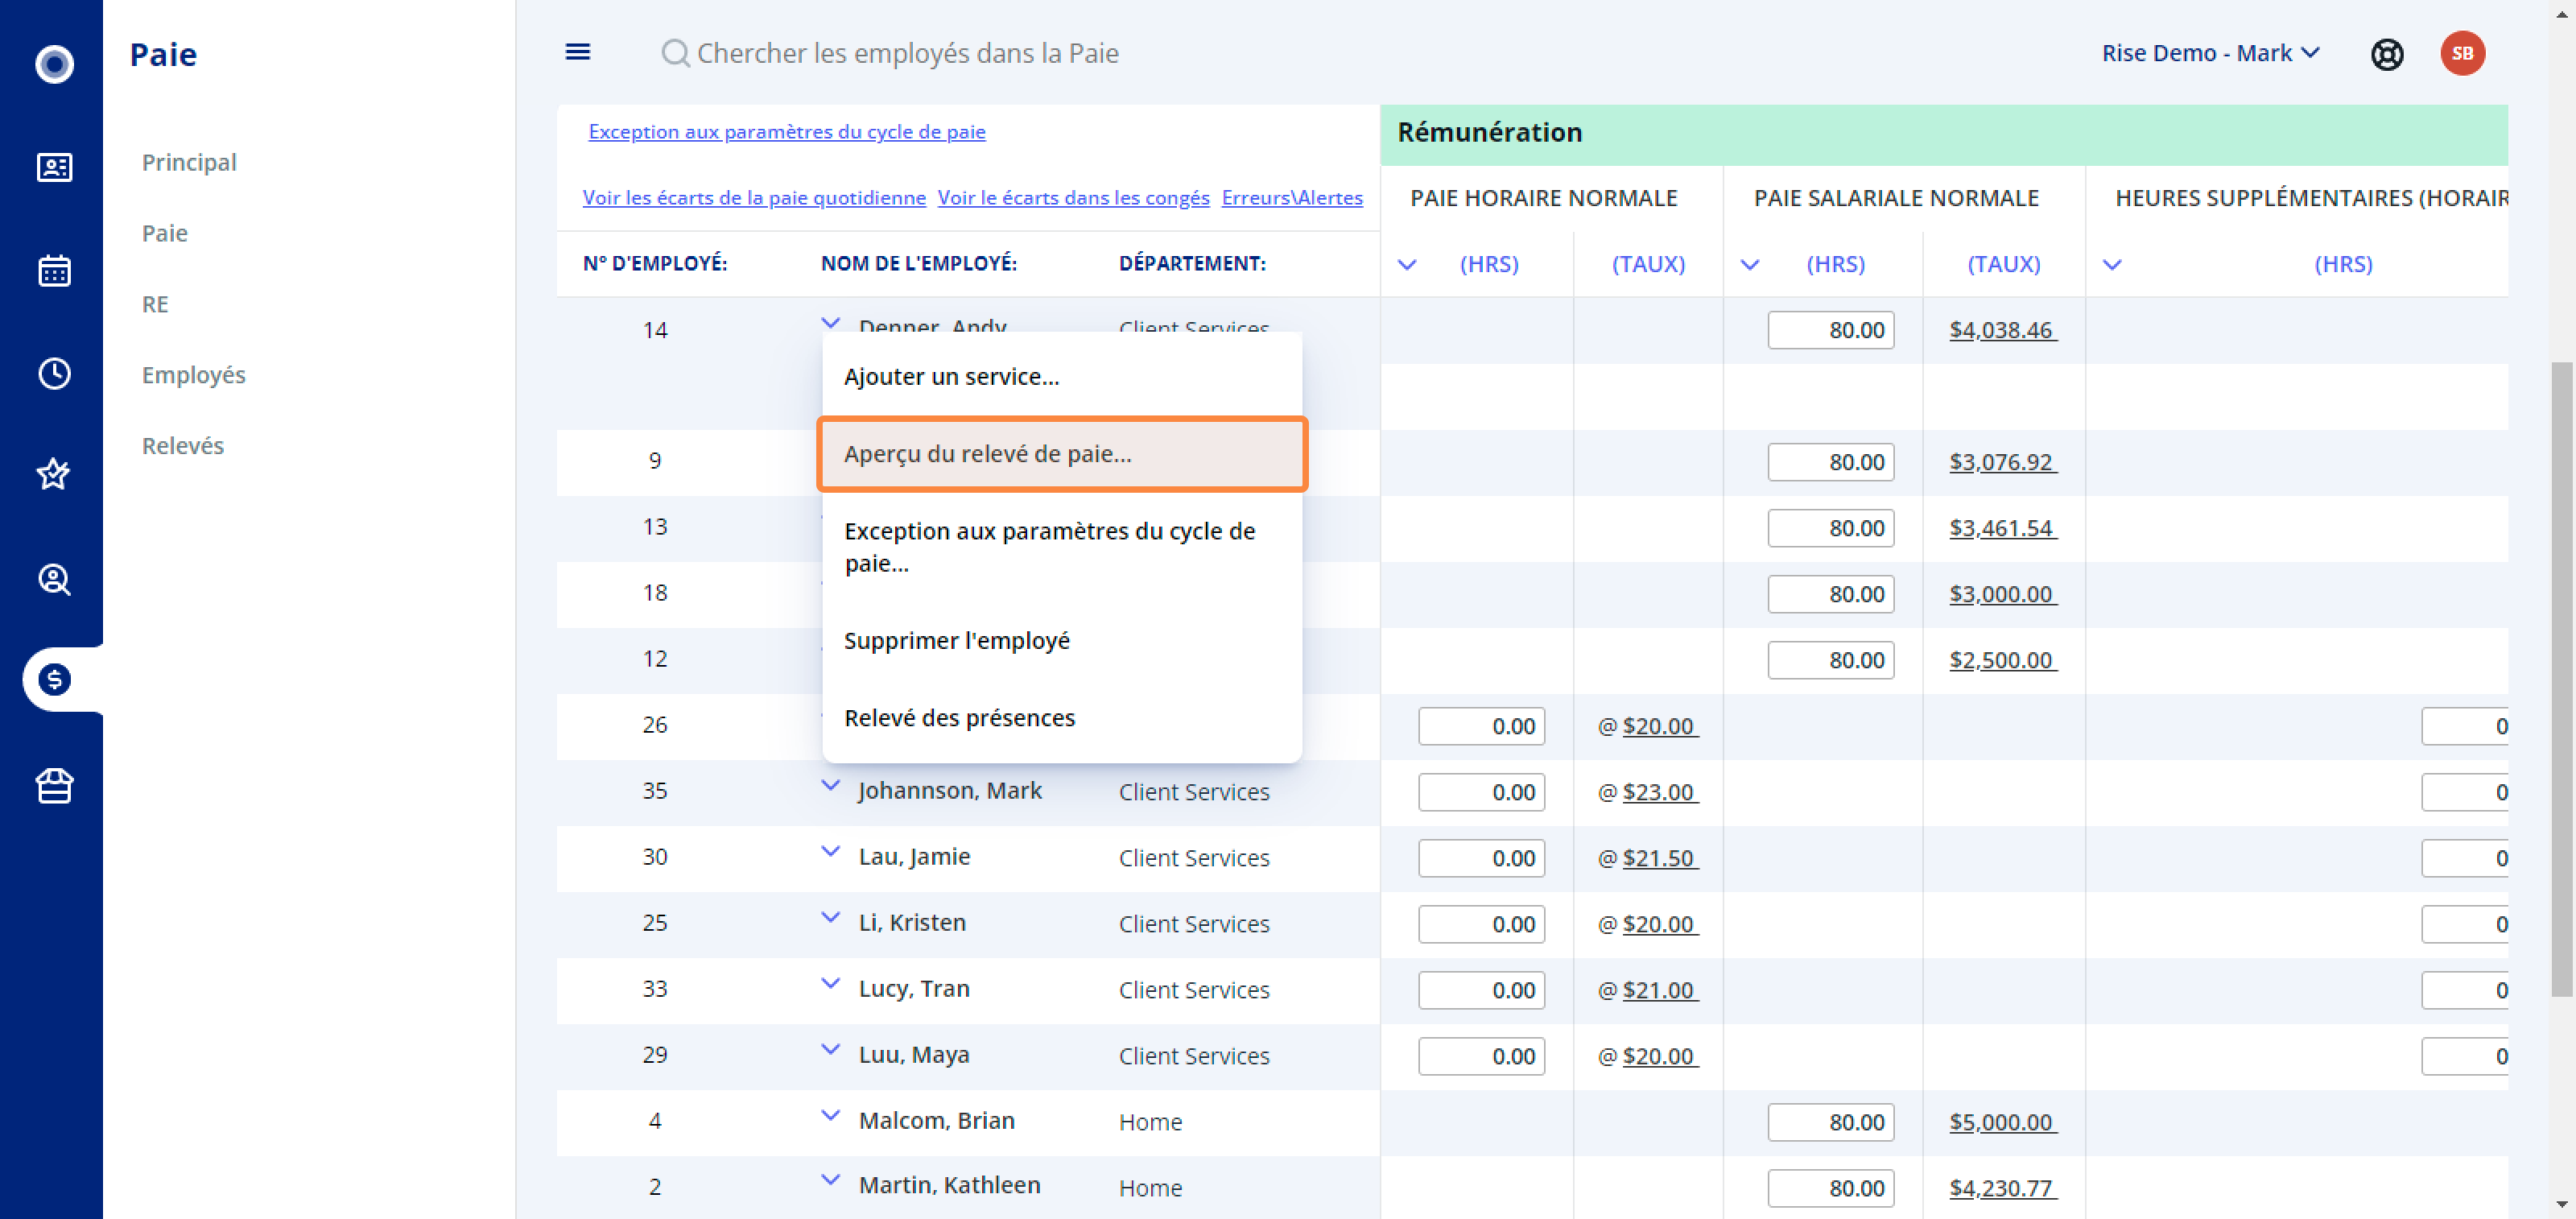Image resolution: width=2576 pixels, height=1219 pixels.
Task: Open the calendar sidebar icon
Action: [54, 270]
